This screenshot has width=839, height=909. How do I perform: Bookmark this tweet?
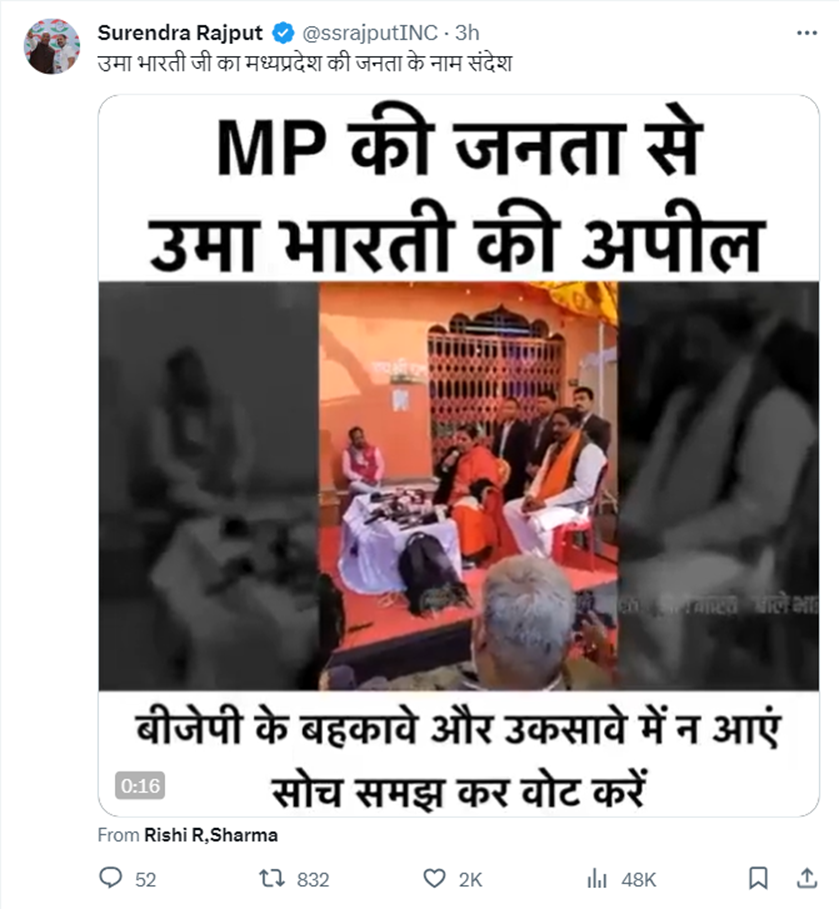click(758, 878)
